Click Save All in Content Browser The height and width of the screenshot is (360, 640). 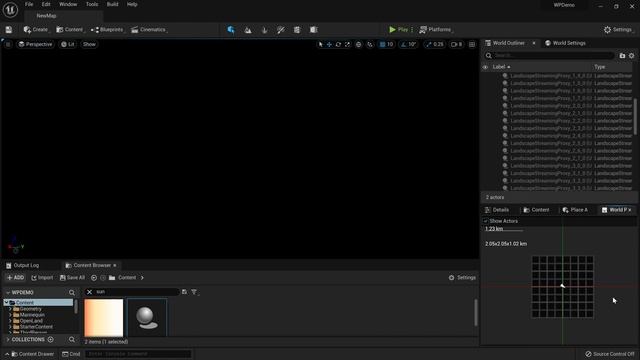tap(72, 278)
